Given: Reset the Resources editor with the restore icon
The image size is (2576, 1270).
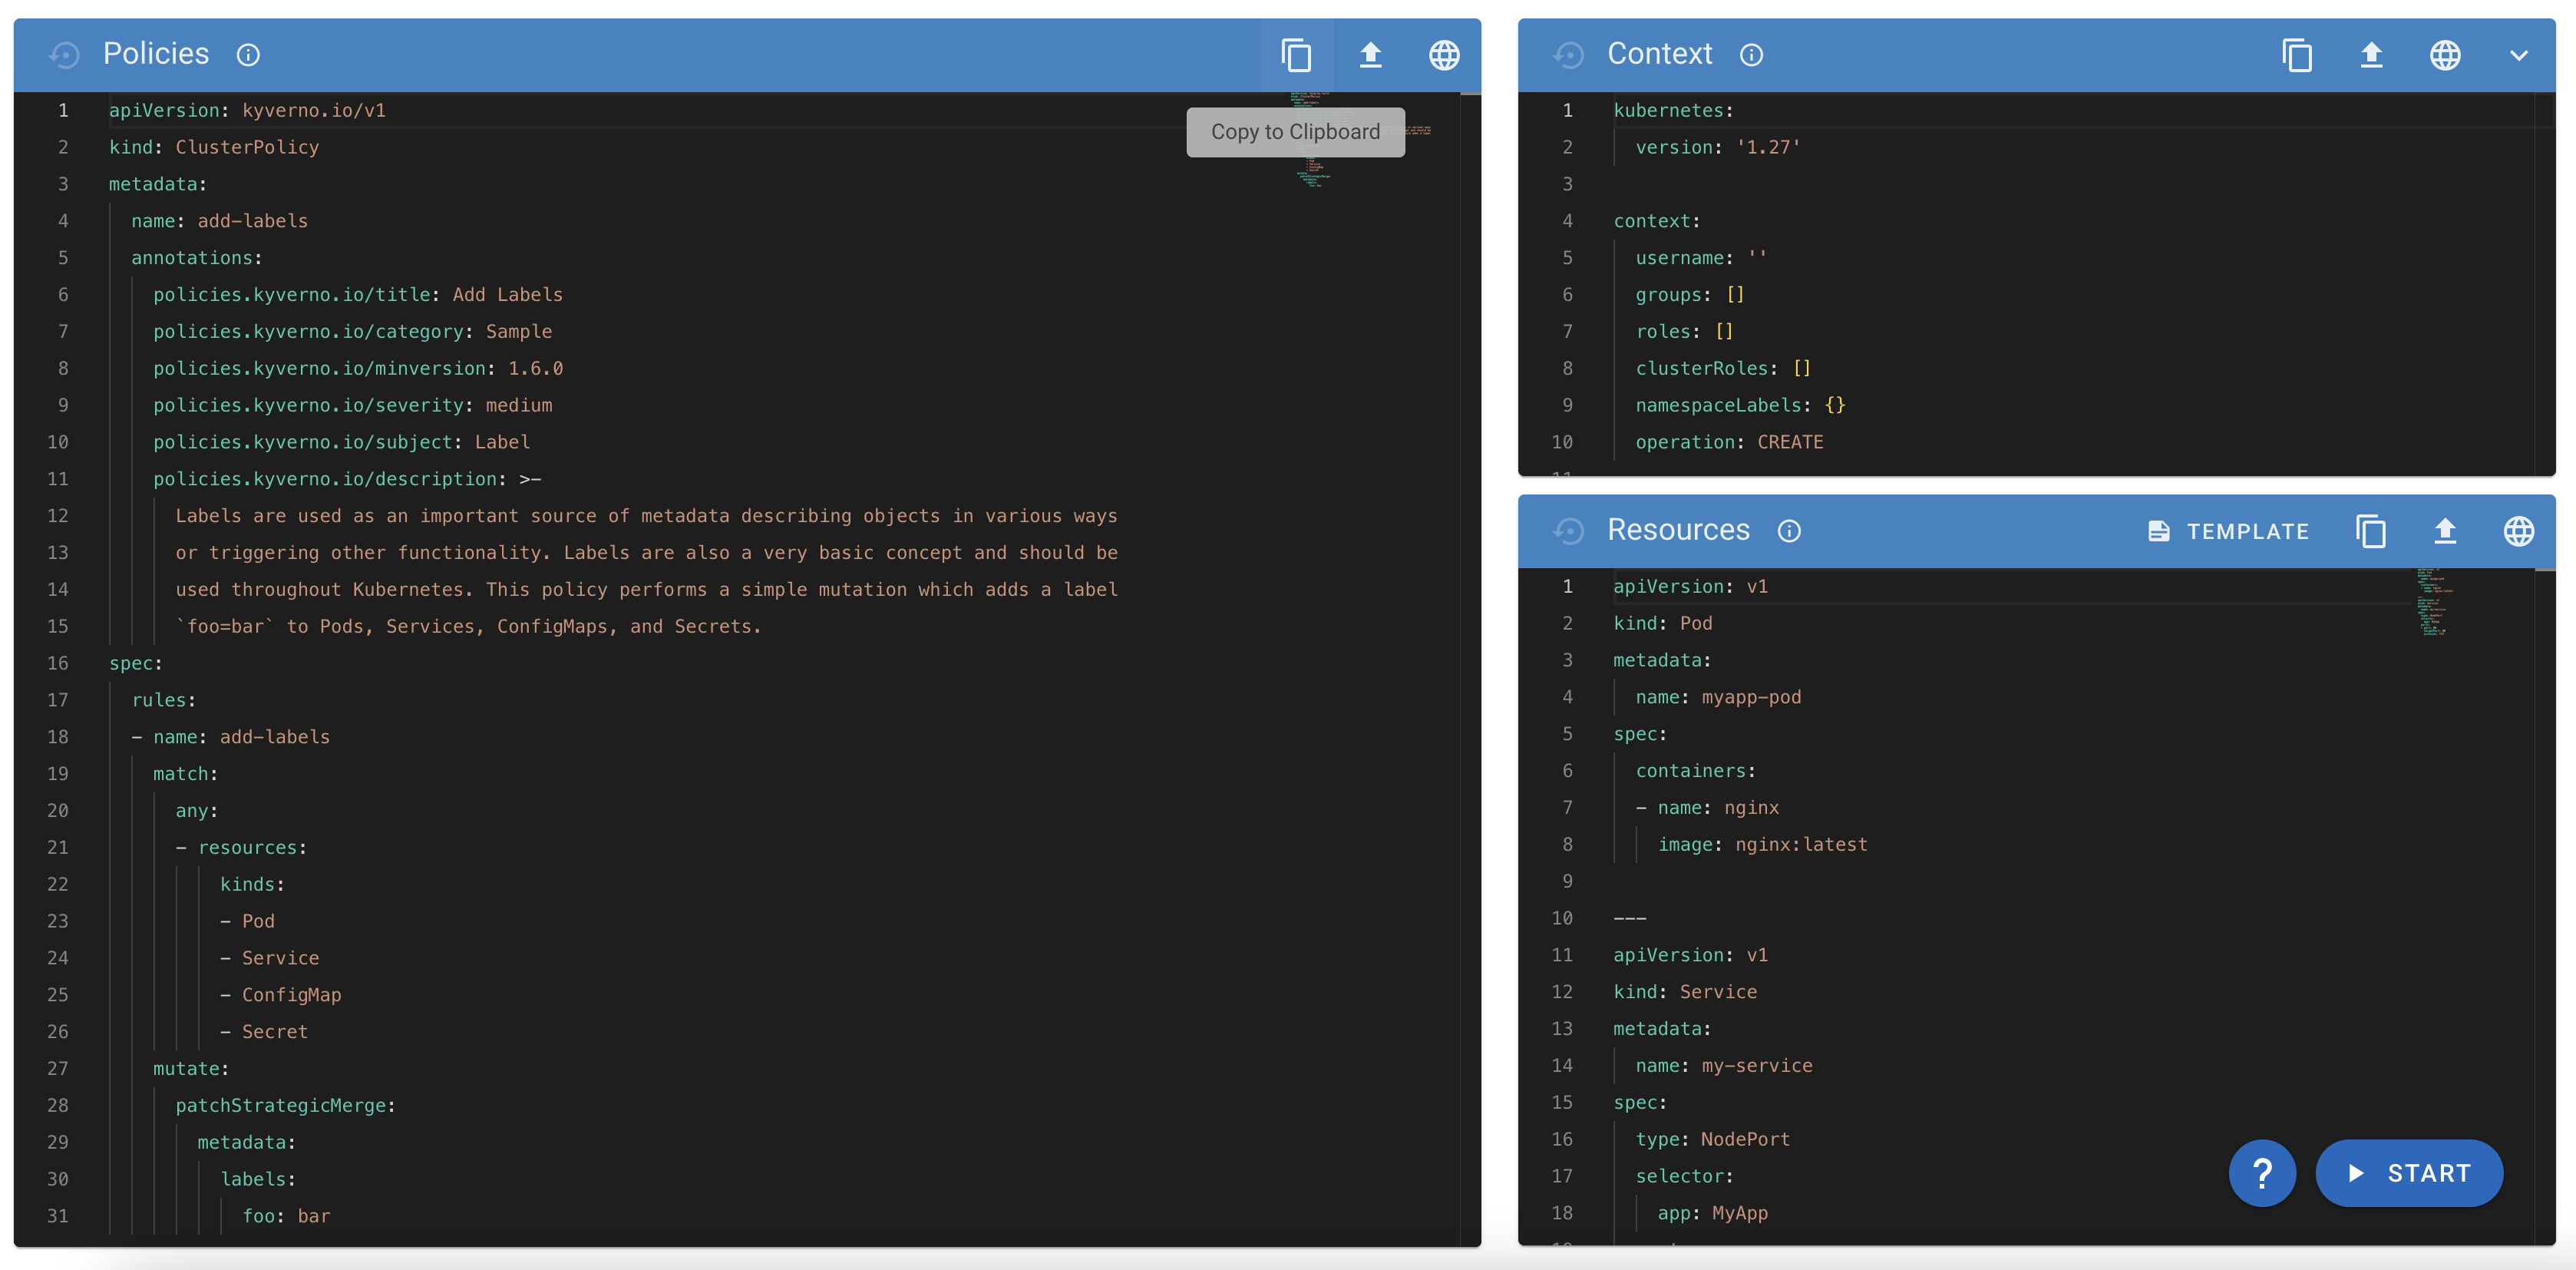Looking at the screenshot, I should (1570, 531).
